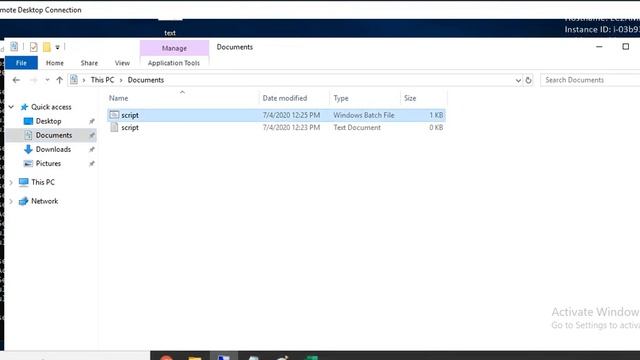This screenshot has width=640, height=360.
Task: Sort by the Name column header
Action: (118, 98)
